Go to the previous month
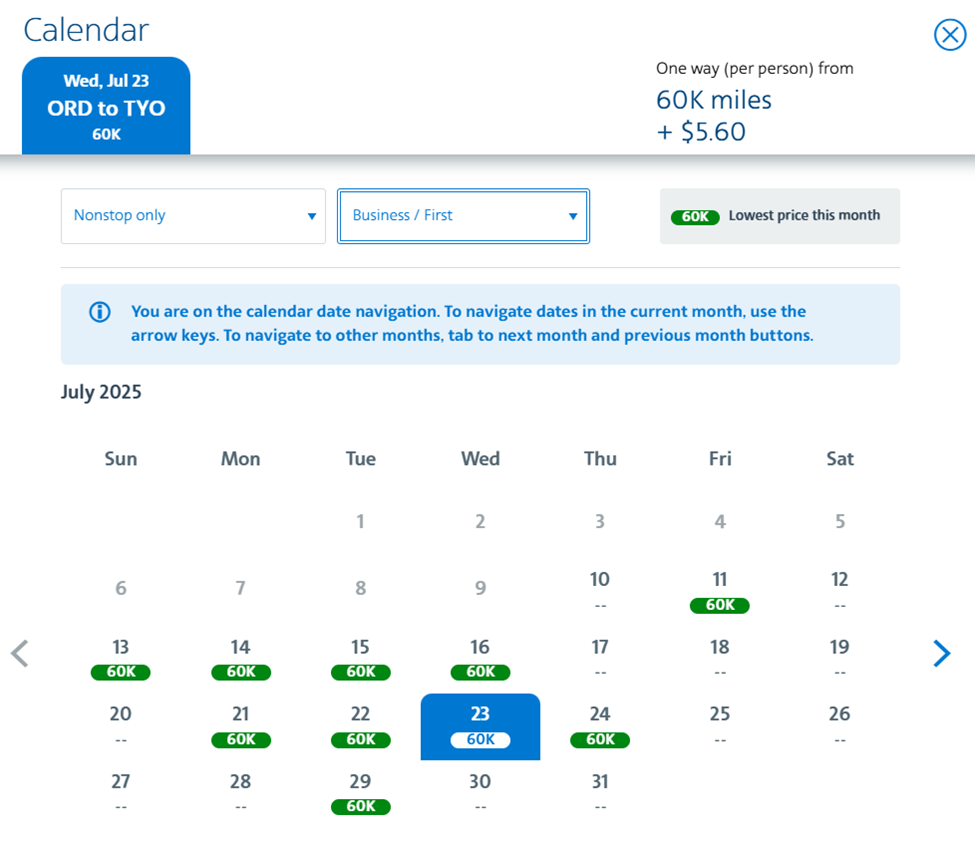This screenshot has width=975, height=841. (20, 653)
